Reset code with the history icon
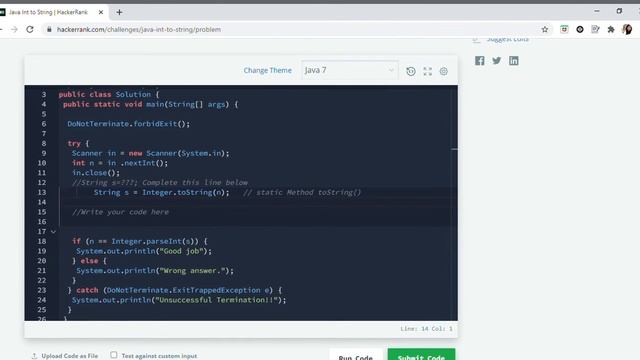Image resolution: width=640 pixels, height=360 pixels. pos(411,71)
